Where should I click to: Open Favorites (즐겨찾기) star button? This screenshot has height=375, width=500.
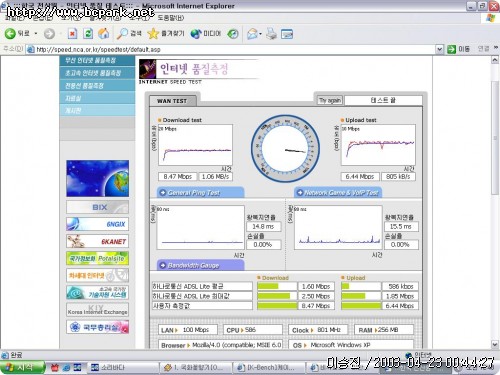click(x=166, y=33)
